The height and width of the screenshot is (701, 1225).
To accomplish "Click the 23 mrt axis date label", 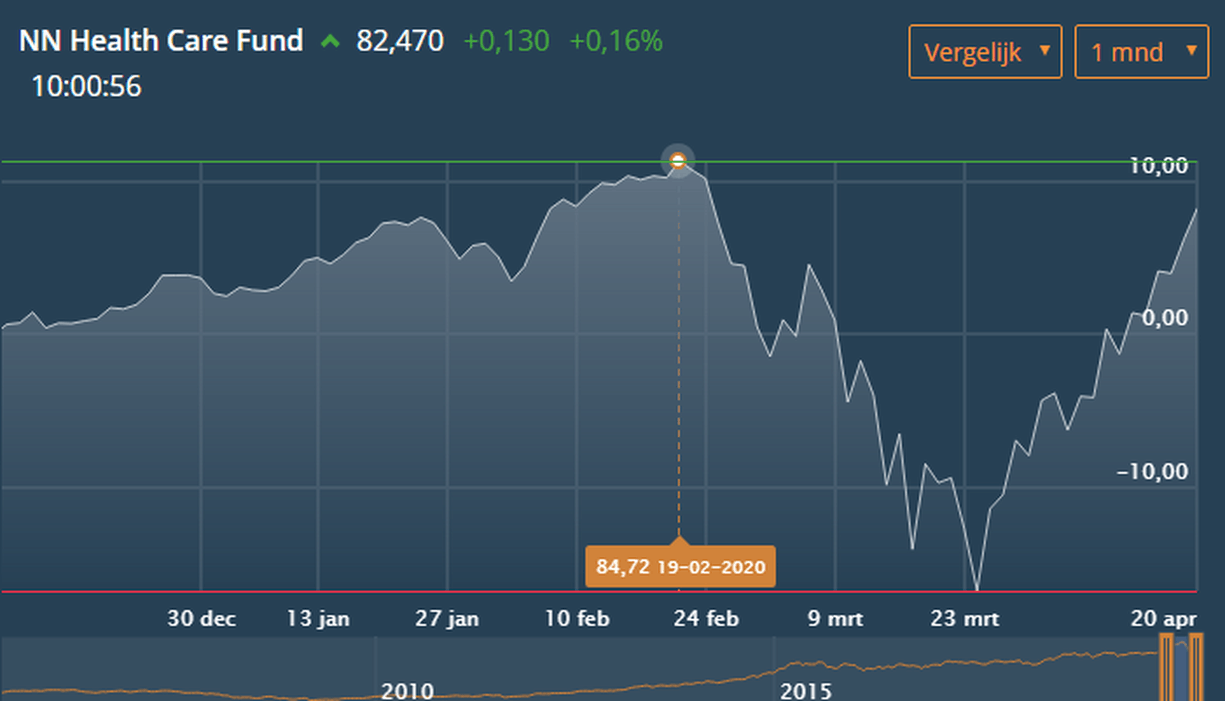I will pos(965,619).
